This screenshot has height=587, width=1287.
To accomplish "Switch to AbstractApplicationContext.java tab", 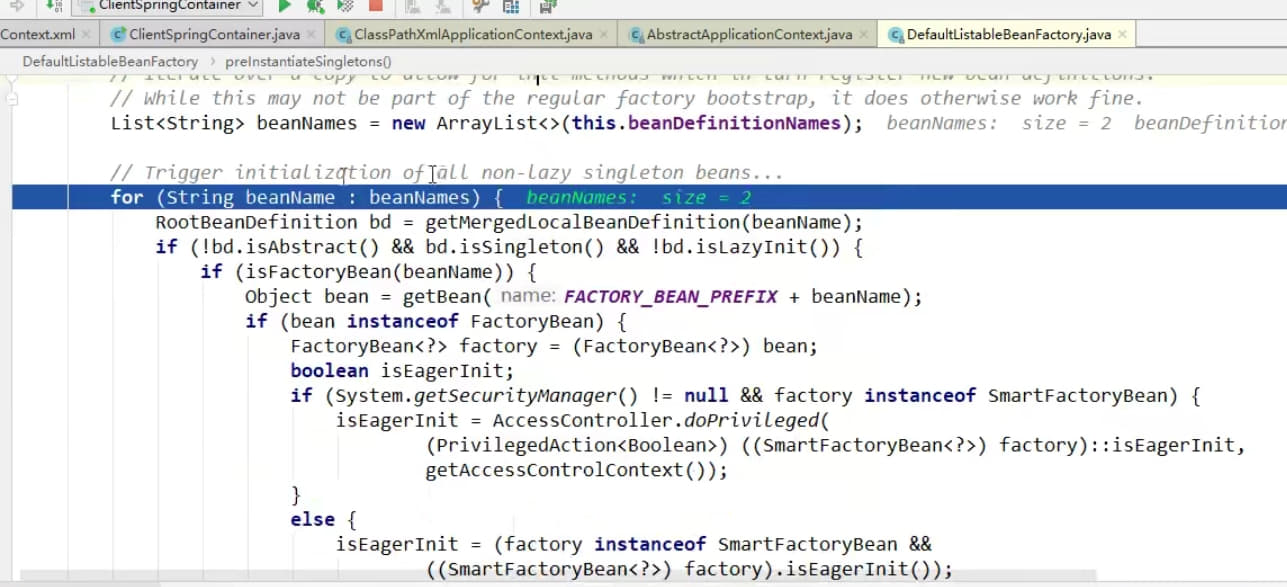I will tap(749, 34).
